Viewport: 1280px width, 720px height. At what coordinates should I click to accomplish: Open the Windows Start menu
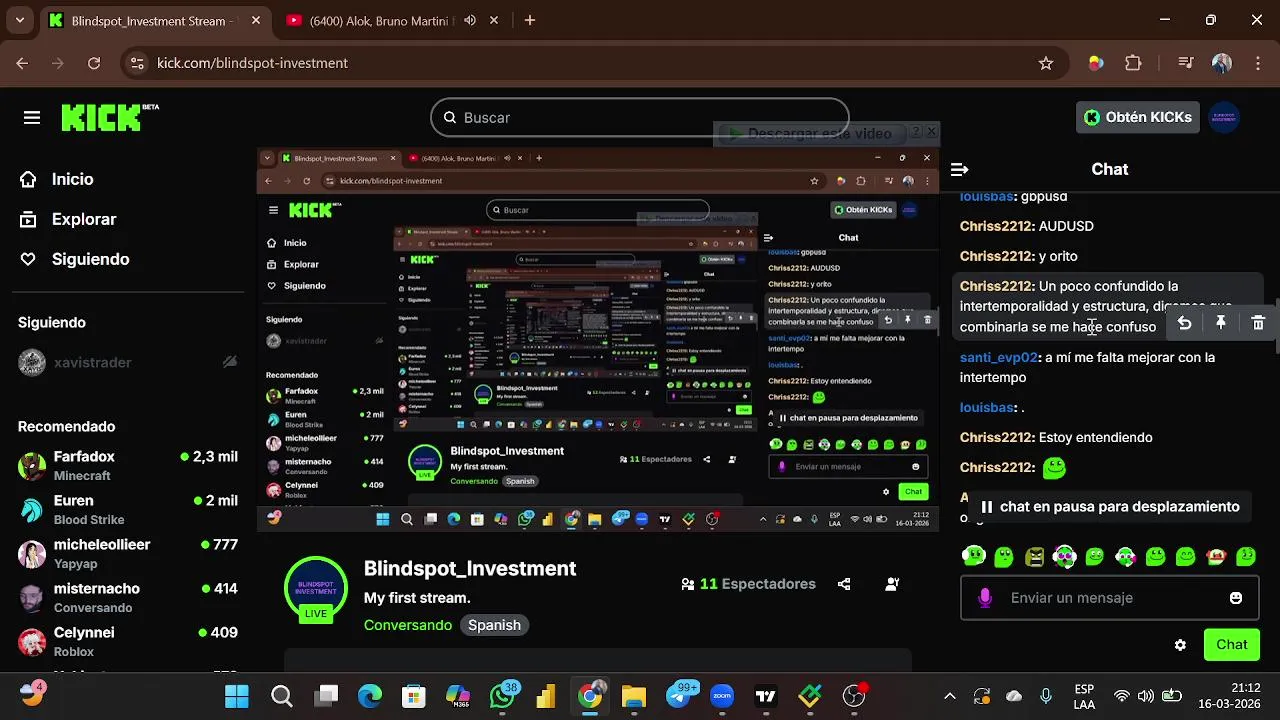tap(237, 696)
